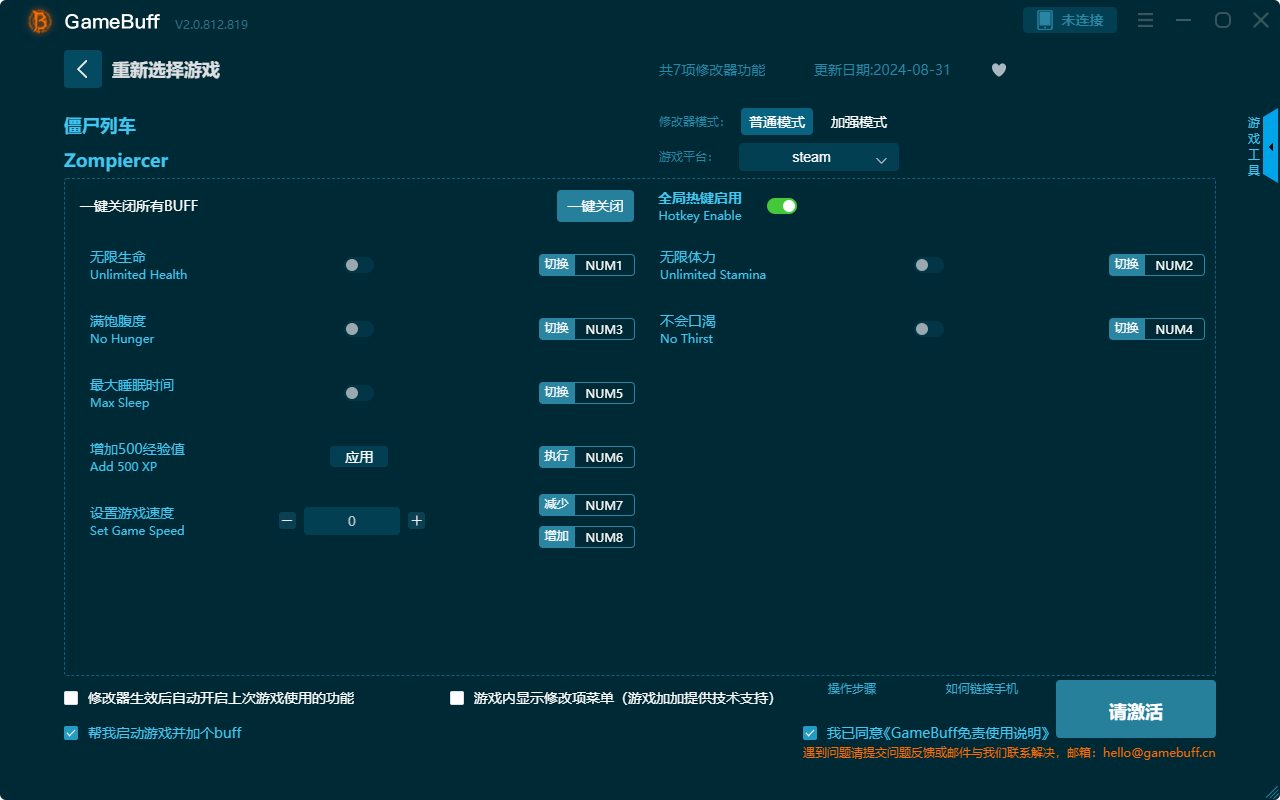Open the steam platform dropdown

(x=818, y=157)
